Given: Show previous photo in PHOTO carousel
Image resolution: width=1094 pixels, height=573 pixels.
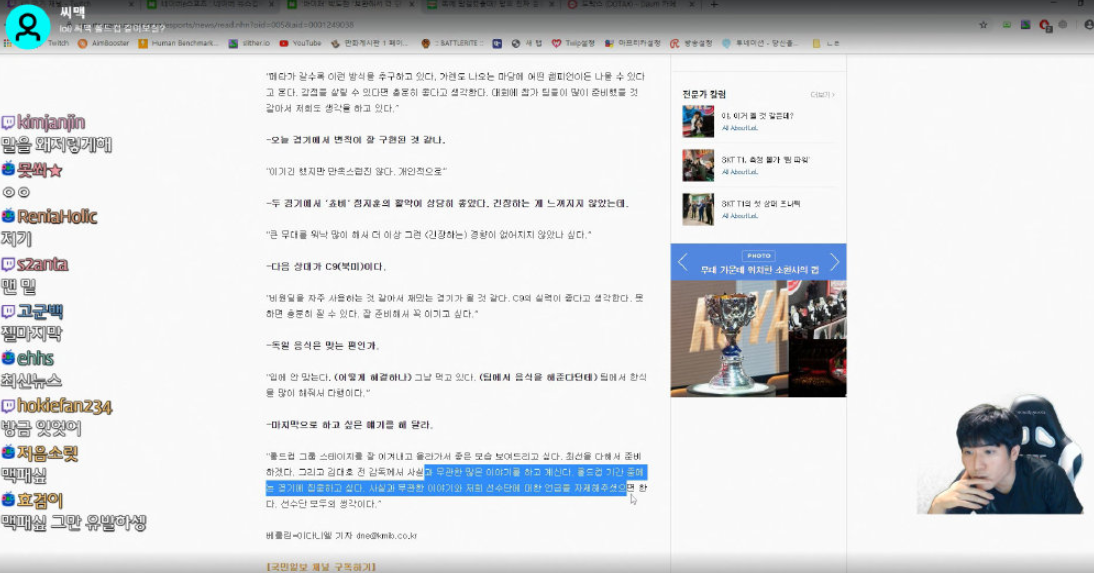Looking at the screenshot, I should 683,263.
